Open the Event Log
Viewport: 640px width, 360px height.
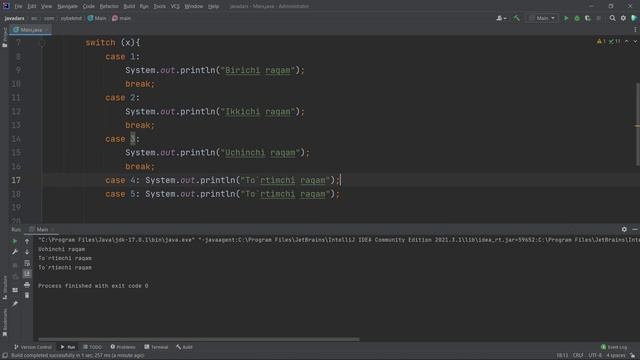pos(613,347)
